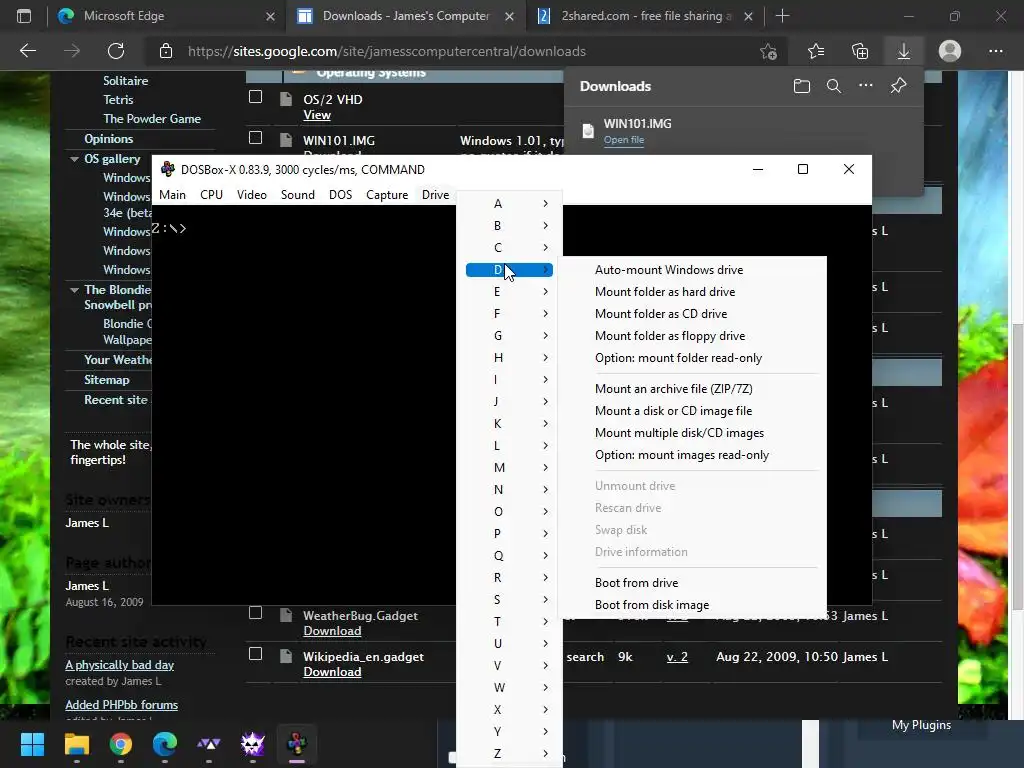
Task: Open the CPU menu
Action: [212, 195]
